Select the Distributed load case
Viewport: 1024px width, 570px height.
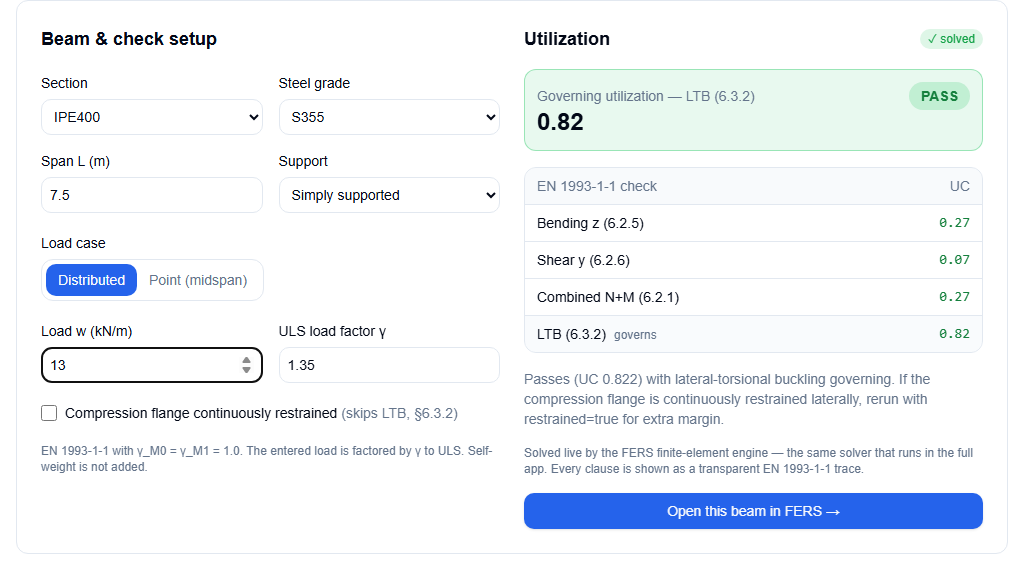[x=91, y=280]
